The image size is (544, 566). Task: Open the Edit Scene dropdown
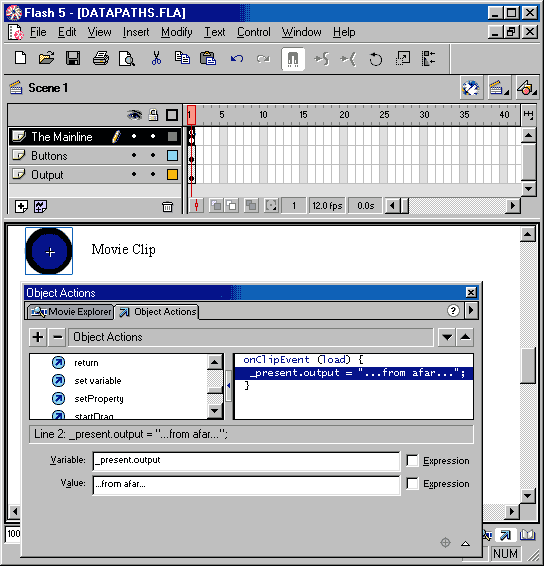pos(499,88)
